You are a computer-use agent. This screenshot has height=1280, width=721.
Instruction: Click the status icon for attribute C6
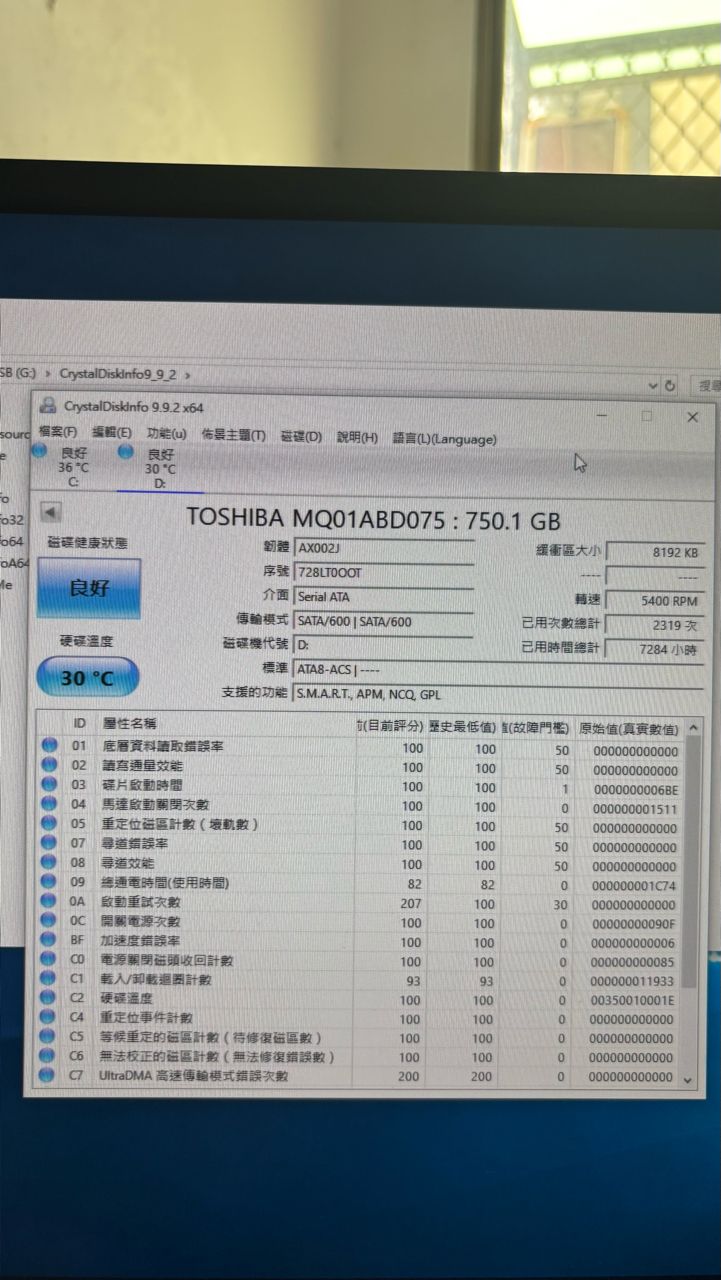coord(49,1056)
